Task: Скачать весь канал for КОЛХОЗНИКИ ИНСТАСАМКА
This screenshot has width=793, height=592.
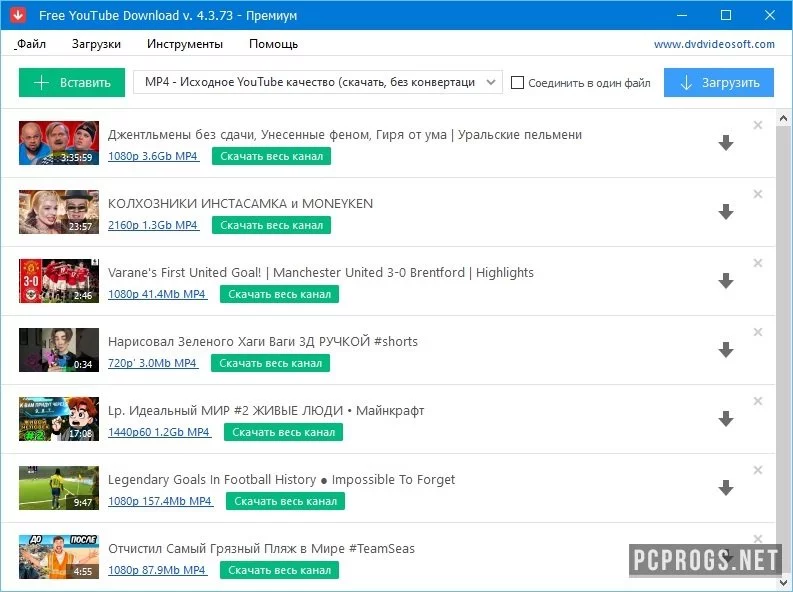Action: coord(272,225)
